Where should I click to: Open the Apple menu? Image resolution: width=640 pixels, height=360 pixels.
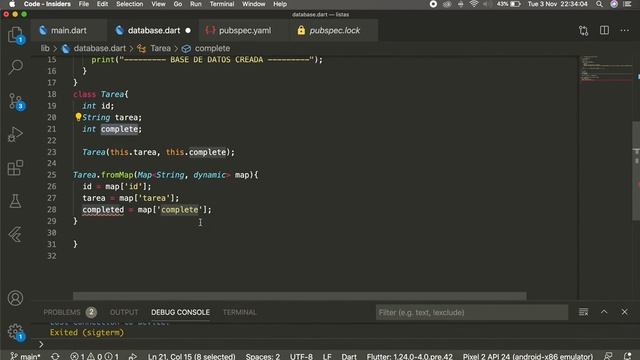[12, 4]
